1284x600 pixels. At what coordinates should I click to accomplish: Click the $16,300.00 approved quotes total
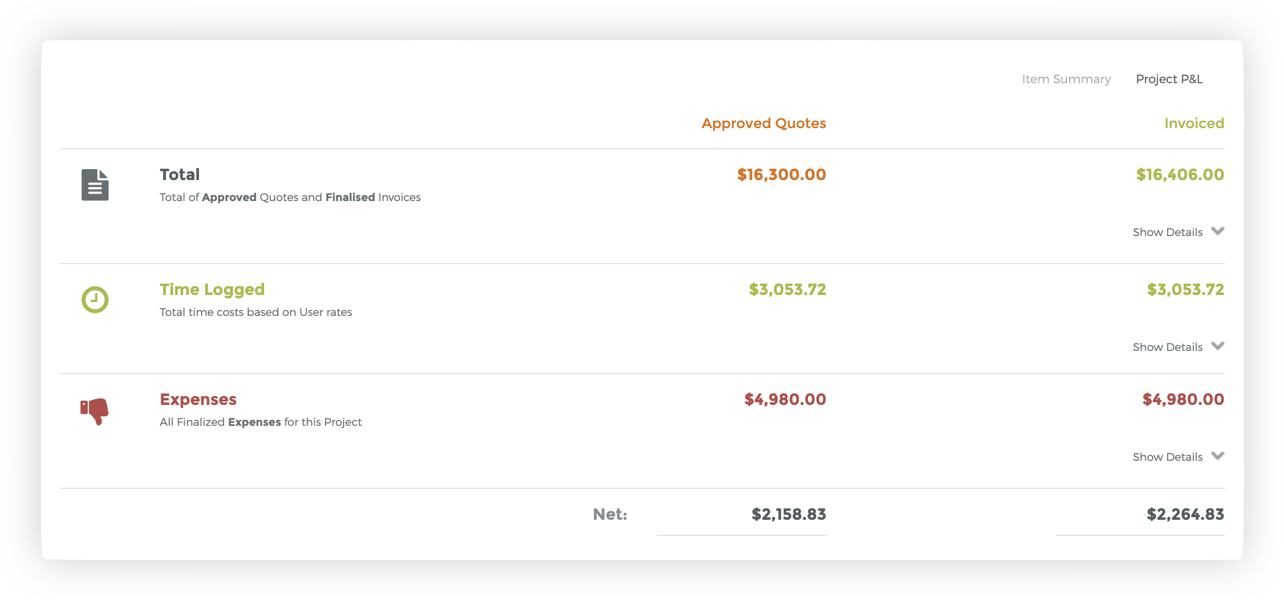[x=781, y=174]
